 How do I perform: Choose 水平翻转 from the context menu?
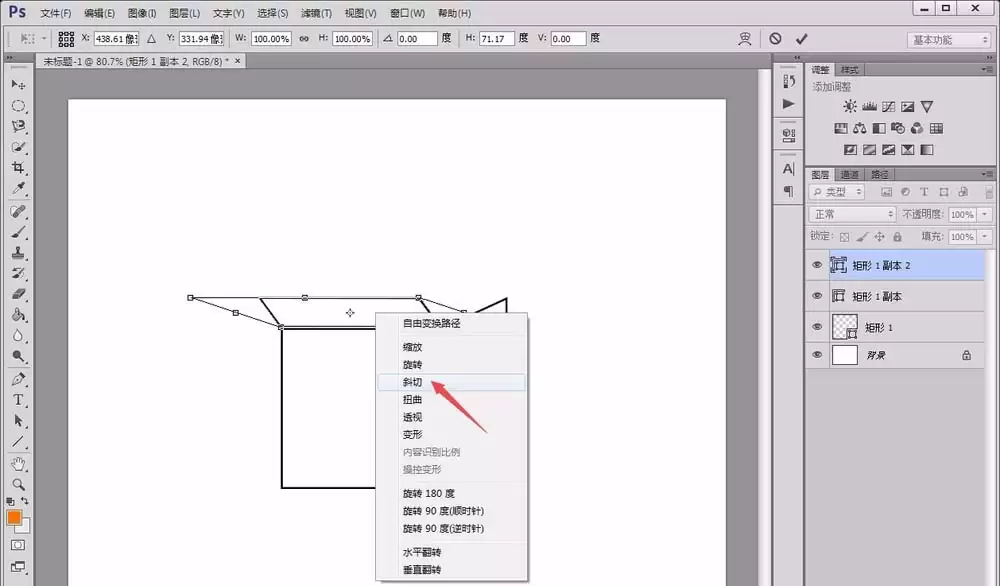tap(452, 552)
